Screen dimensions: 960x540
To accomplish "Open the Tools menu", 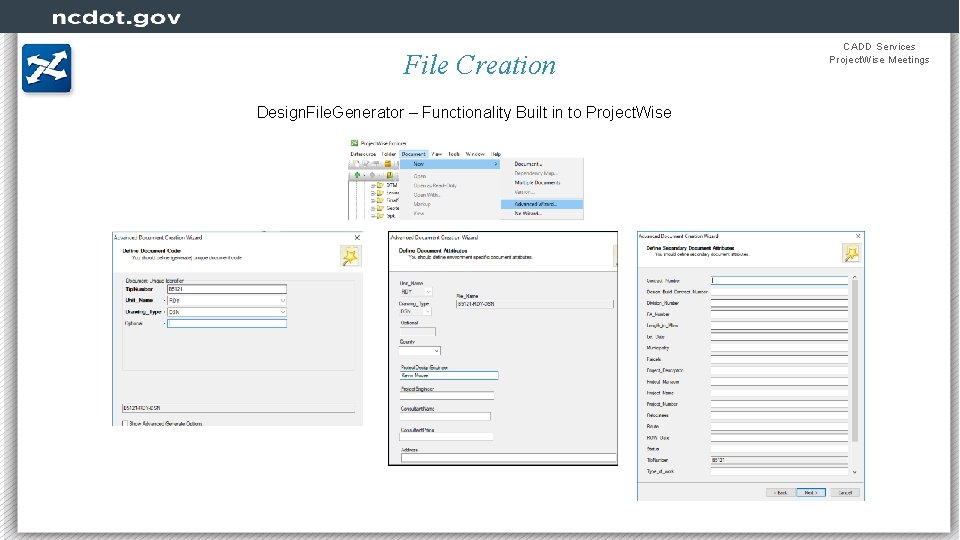I will tap(454, 154).
